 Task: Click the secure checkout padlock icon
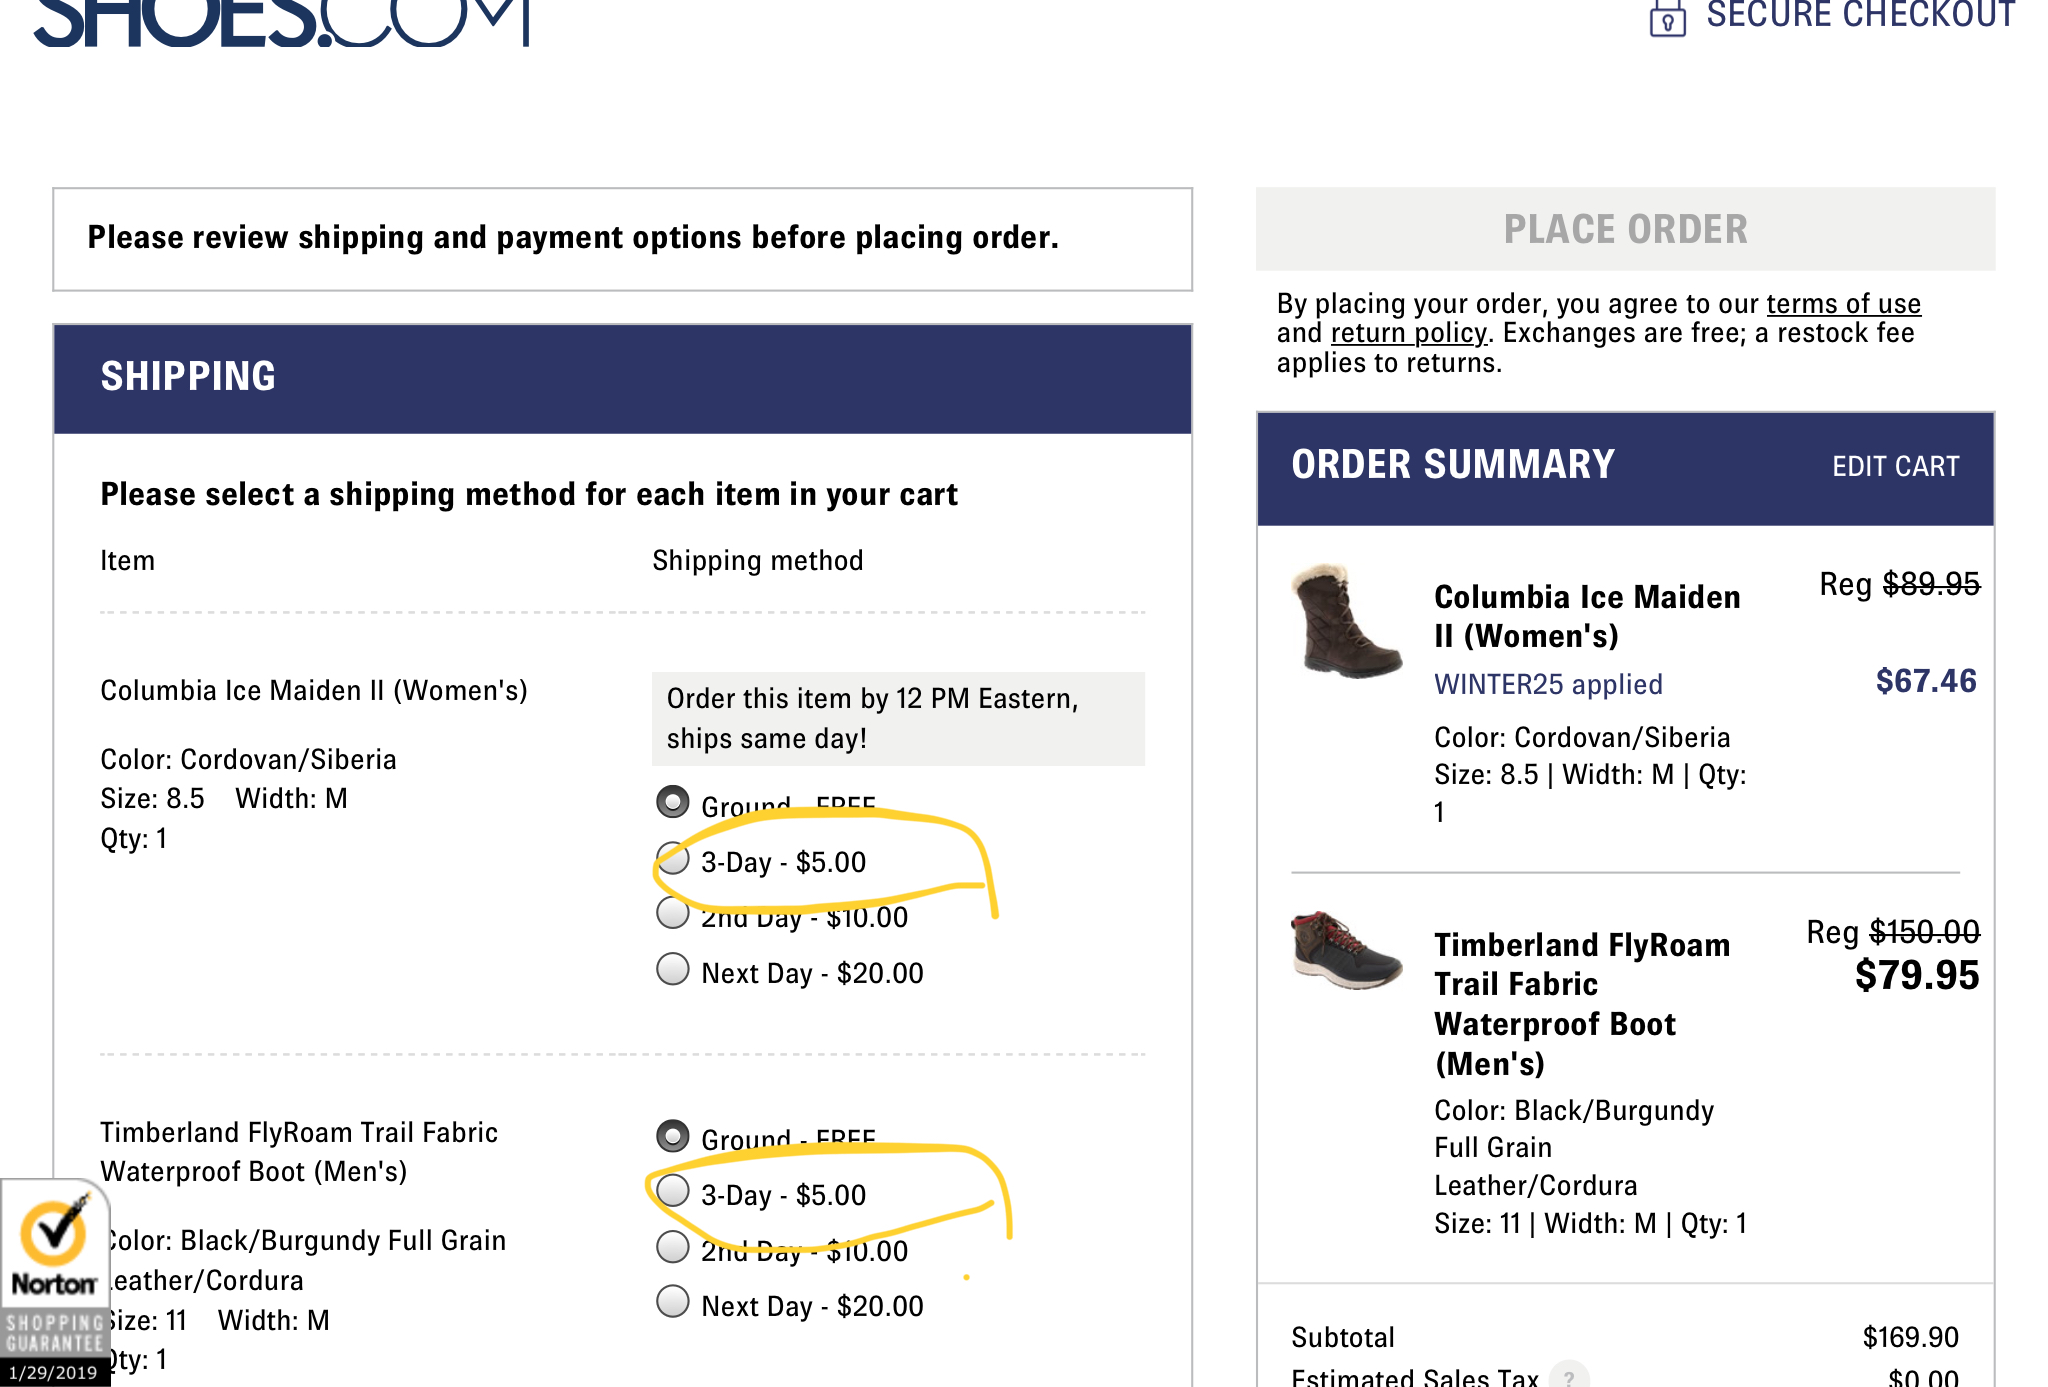[x=1667, y=18]
